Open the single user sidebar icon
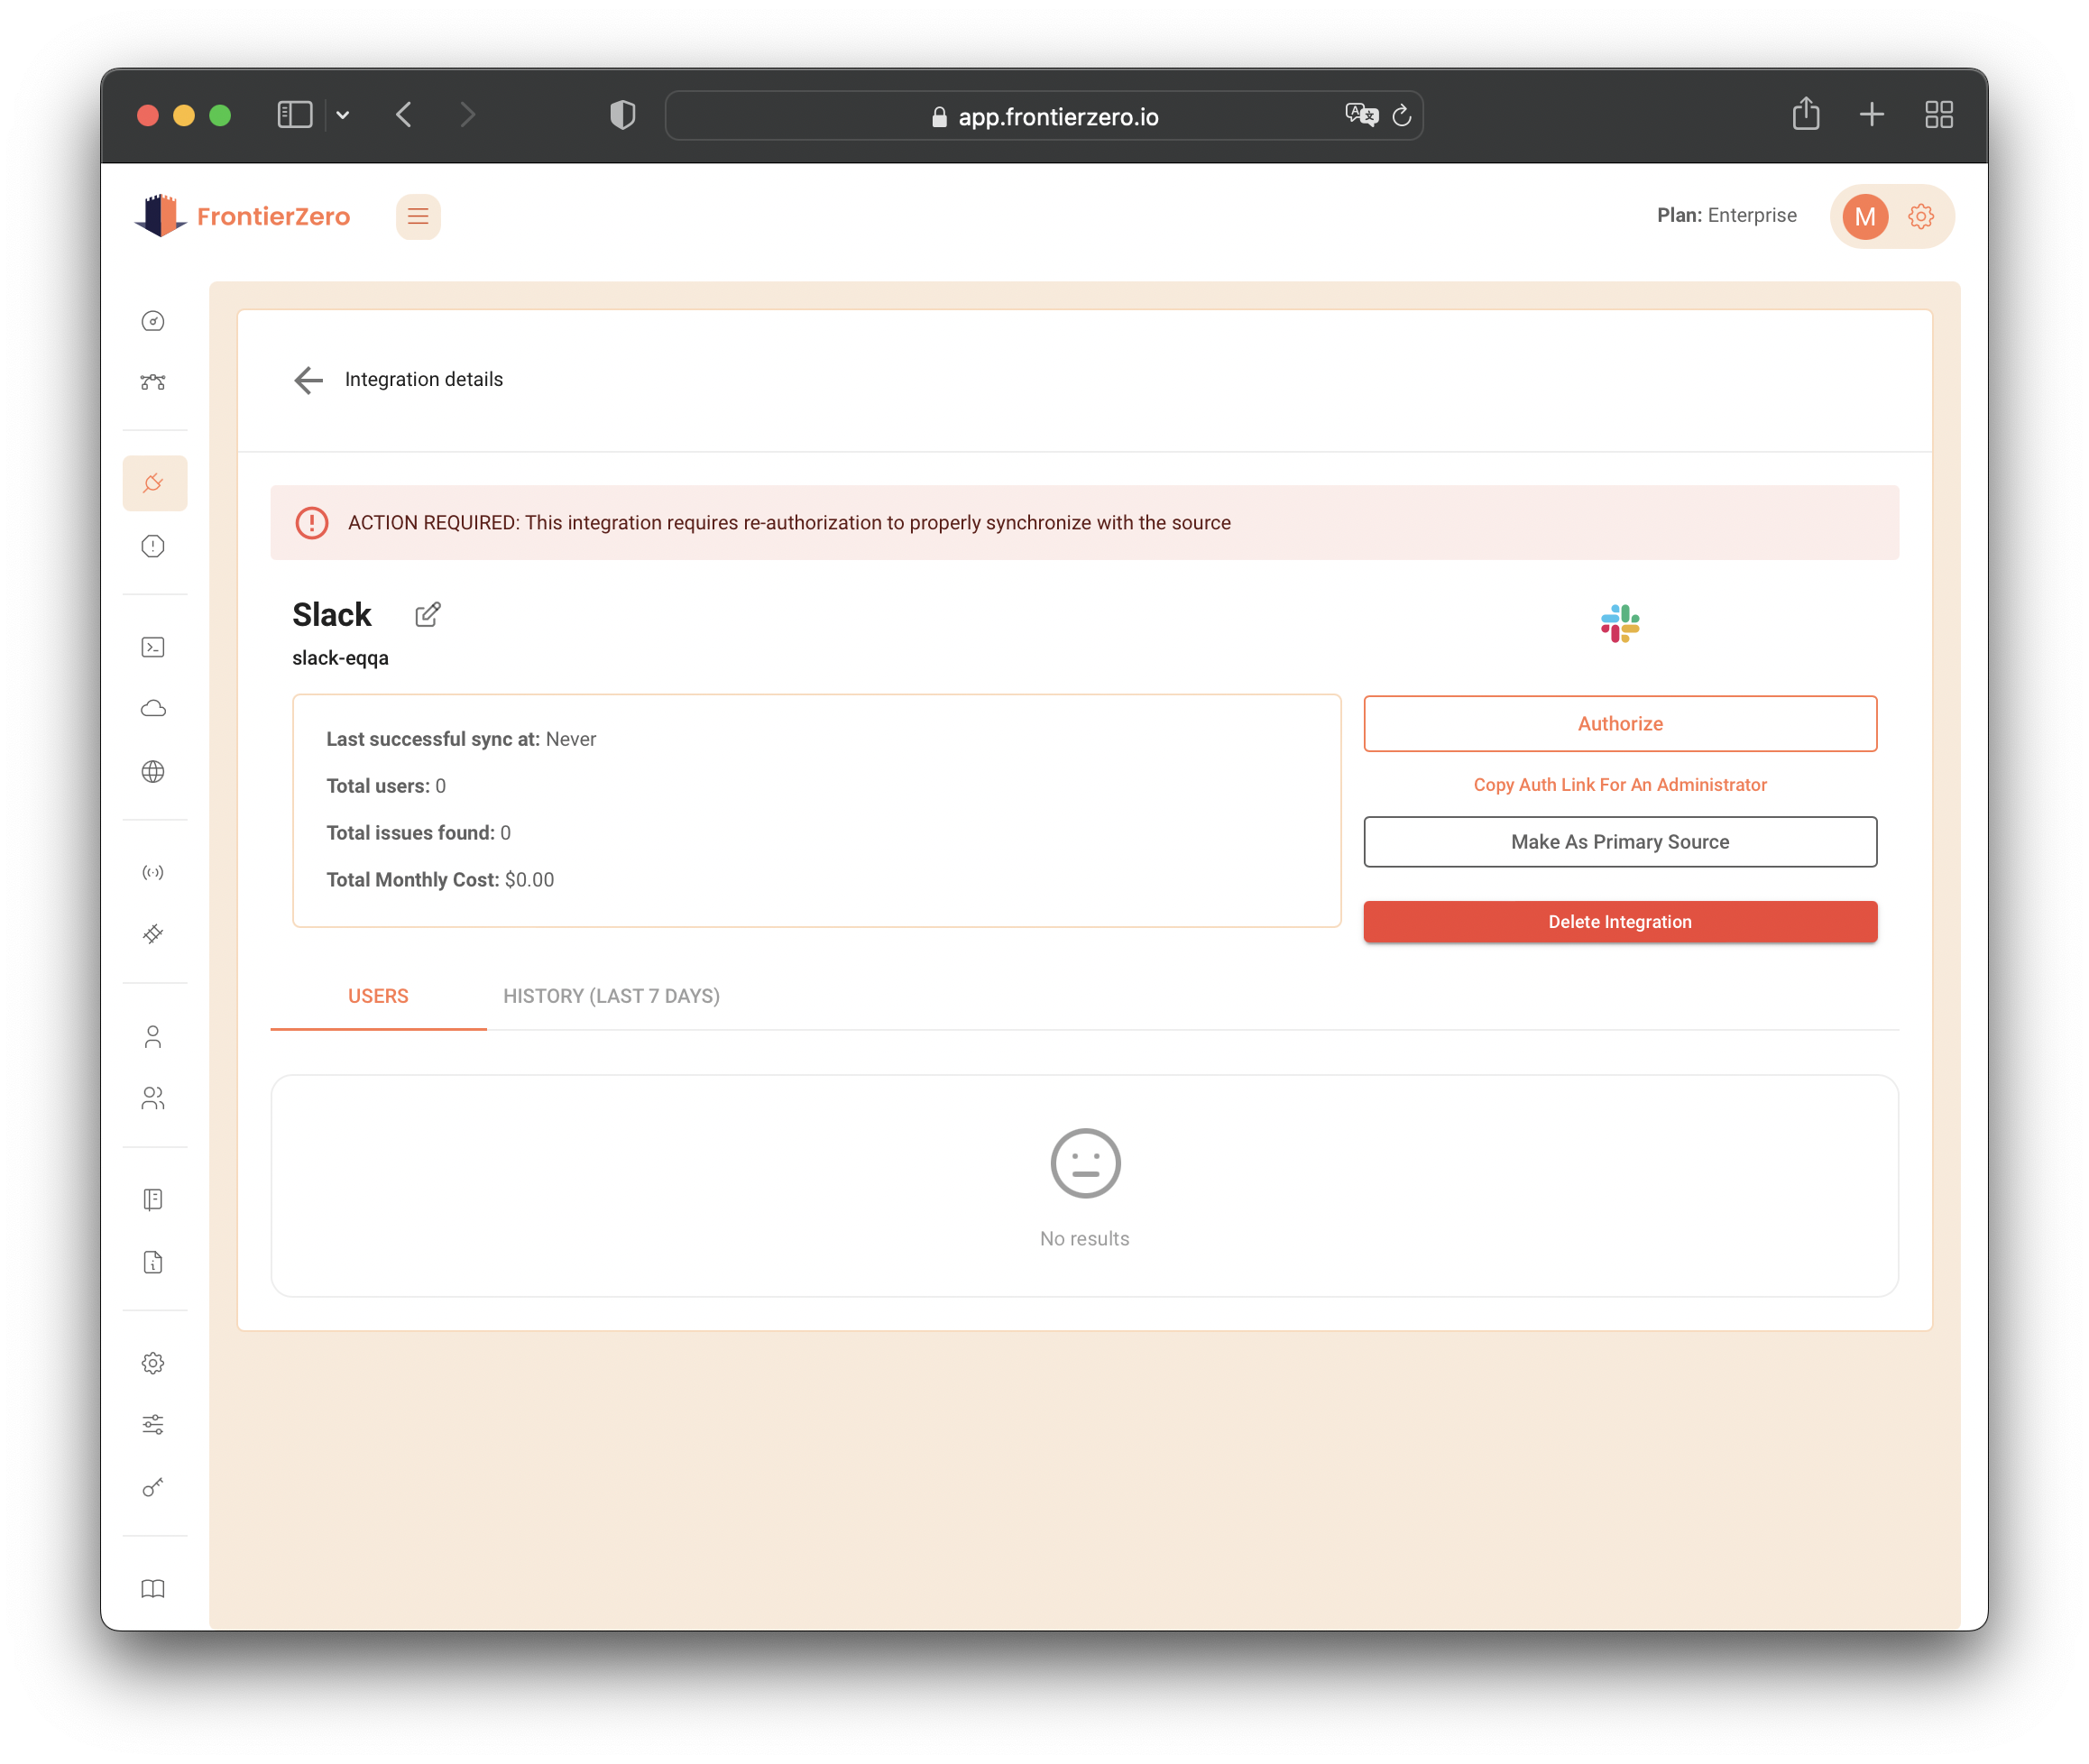 point(153,1036)
